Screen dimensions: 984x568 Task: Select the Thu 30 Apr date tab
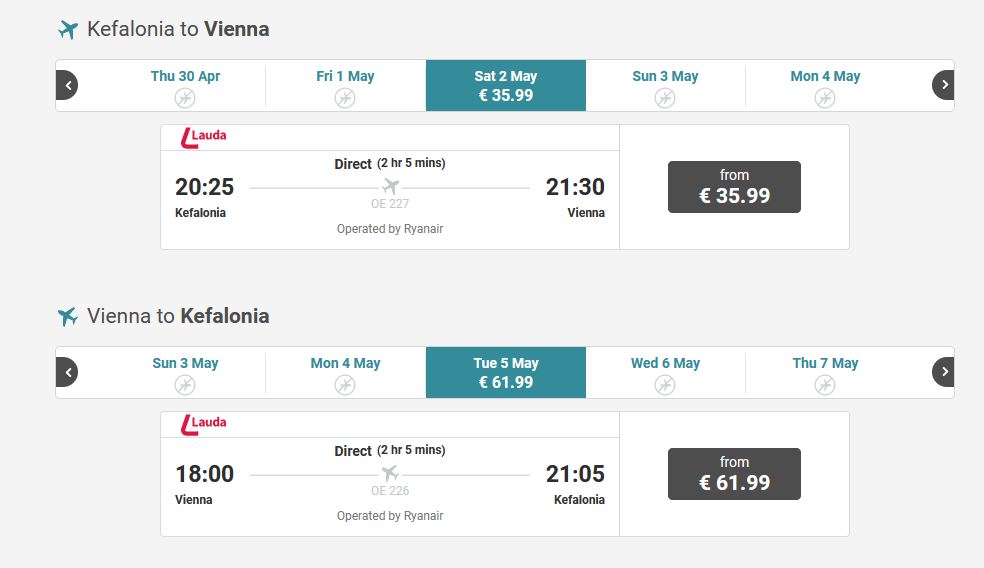(x=185, y=86)
